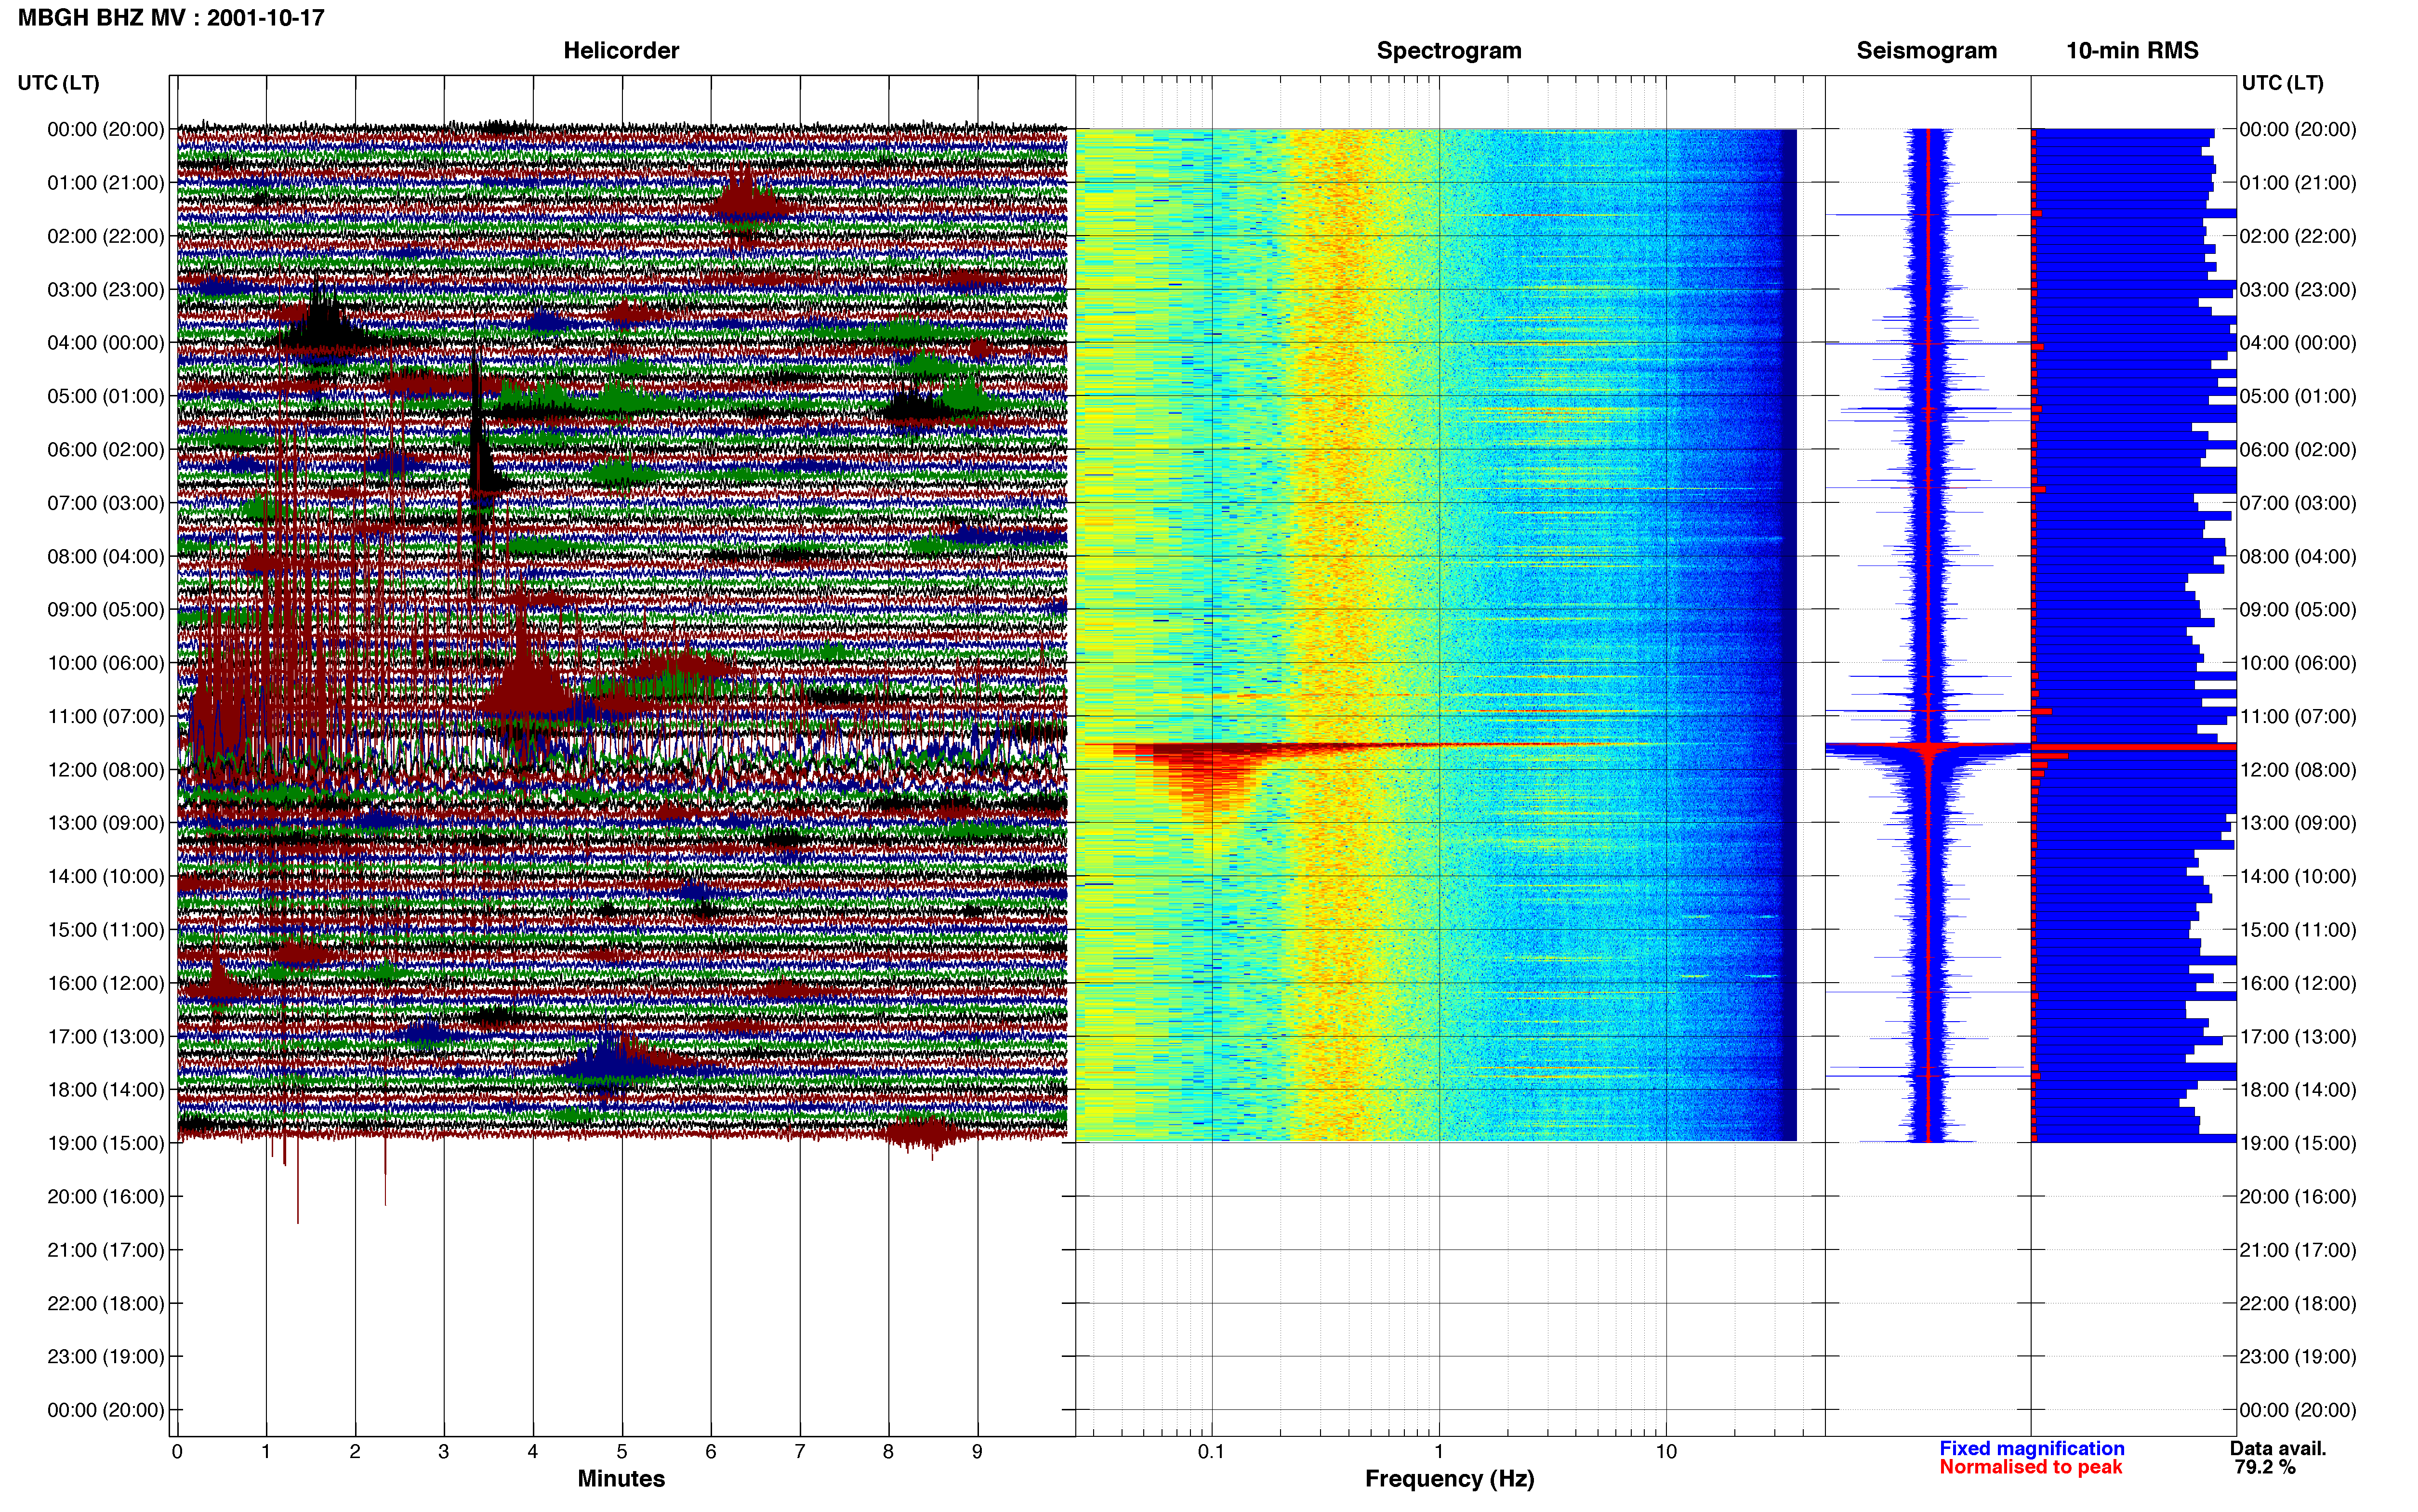Click the red 'Normalised to peak' legend text

(x=2030, y=1467)
